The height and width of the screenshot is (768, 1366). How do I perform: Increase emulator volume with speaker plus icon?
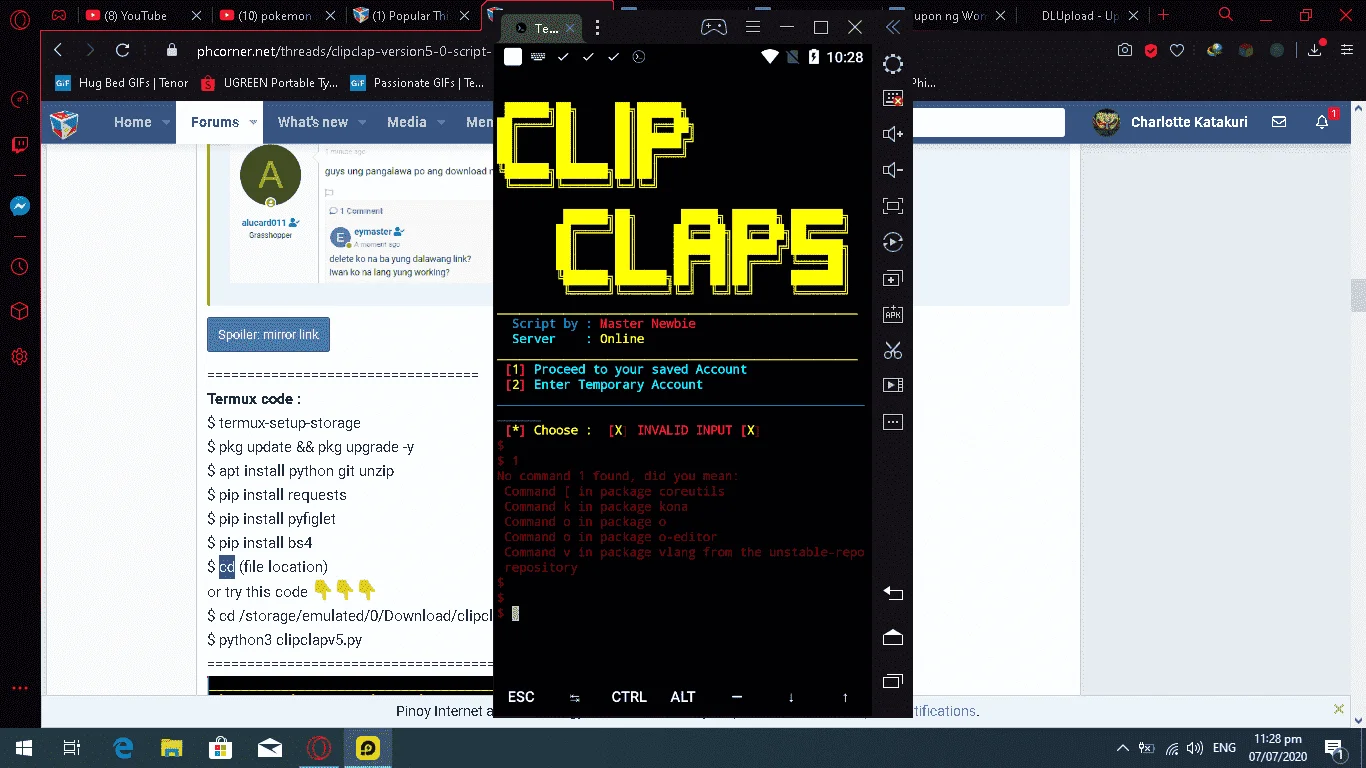[x=893, y=134]
